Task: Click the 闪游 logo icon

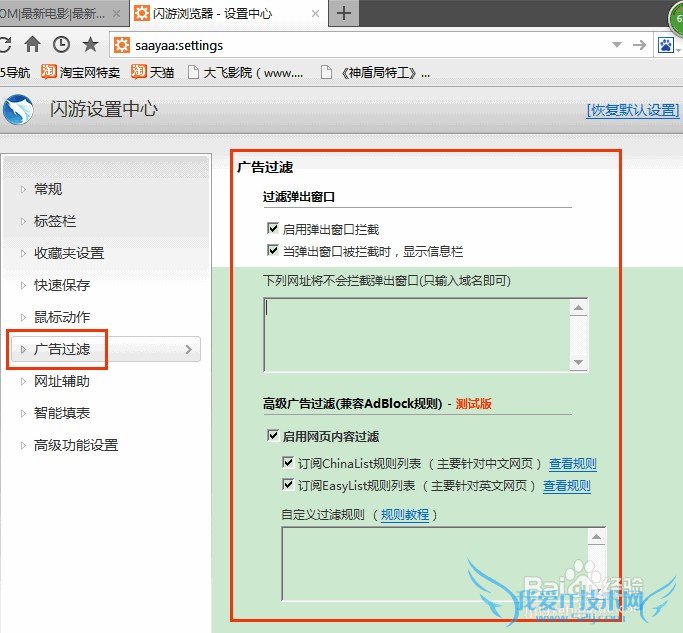Action: [x=18, y=109]
